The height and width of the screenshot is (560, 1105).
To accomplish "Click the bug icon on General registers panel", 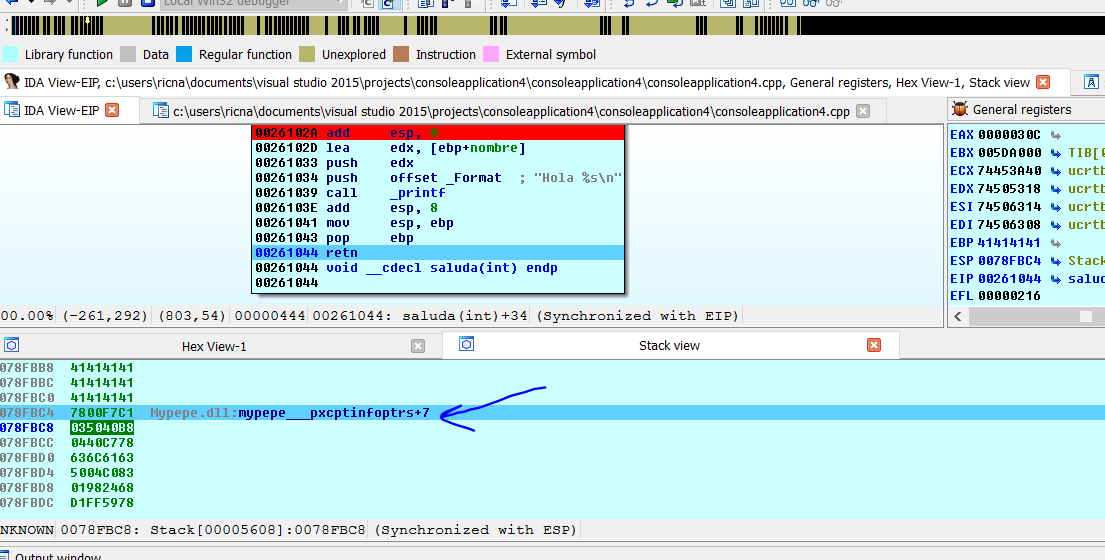I will click(x=960, y=110).
